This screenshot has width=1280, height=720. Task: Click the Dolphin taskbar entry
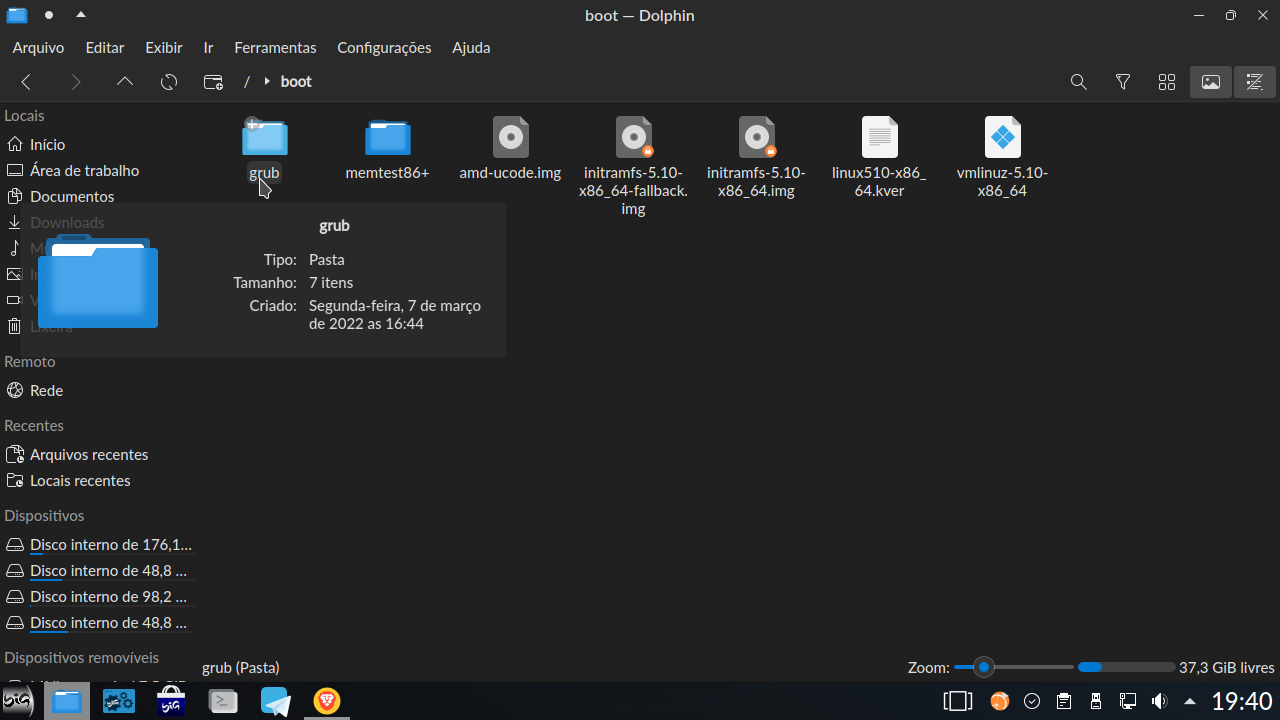point(67,701)
